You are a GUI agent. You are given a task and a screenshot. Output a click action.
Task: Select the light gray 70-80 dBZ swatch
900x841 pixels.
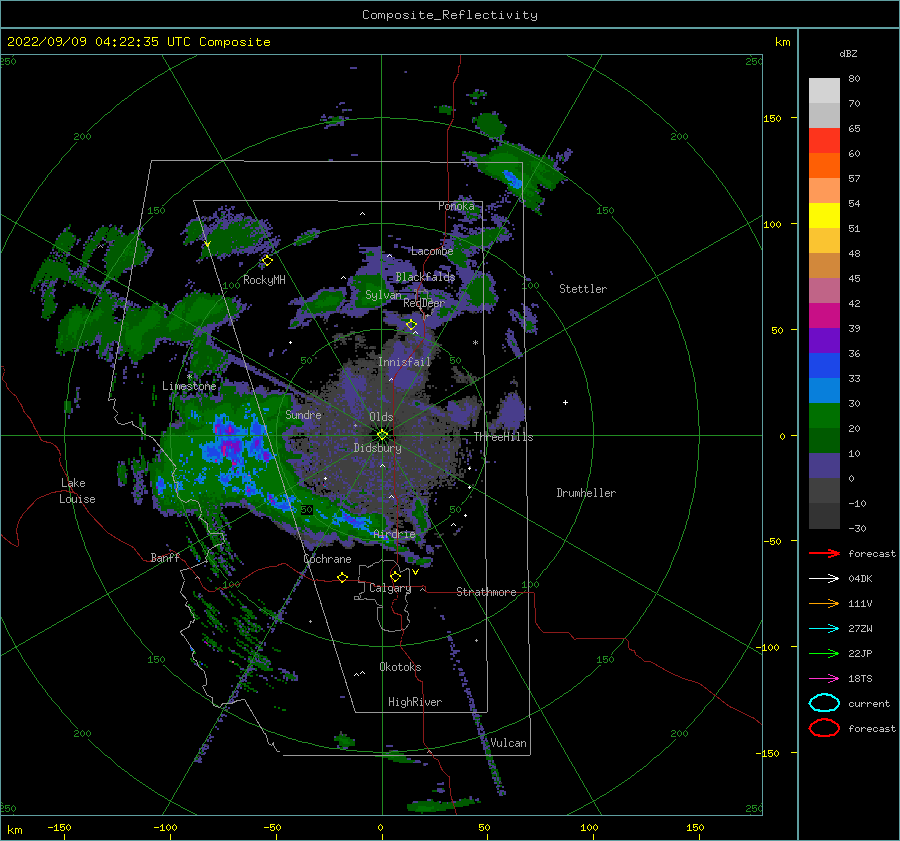[824, 90]
